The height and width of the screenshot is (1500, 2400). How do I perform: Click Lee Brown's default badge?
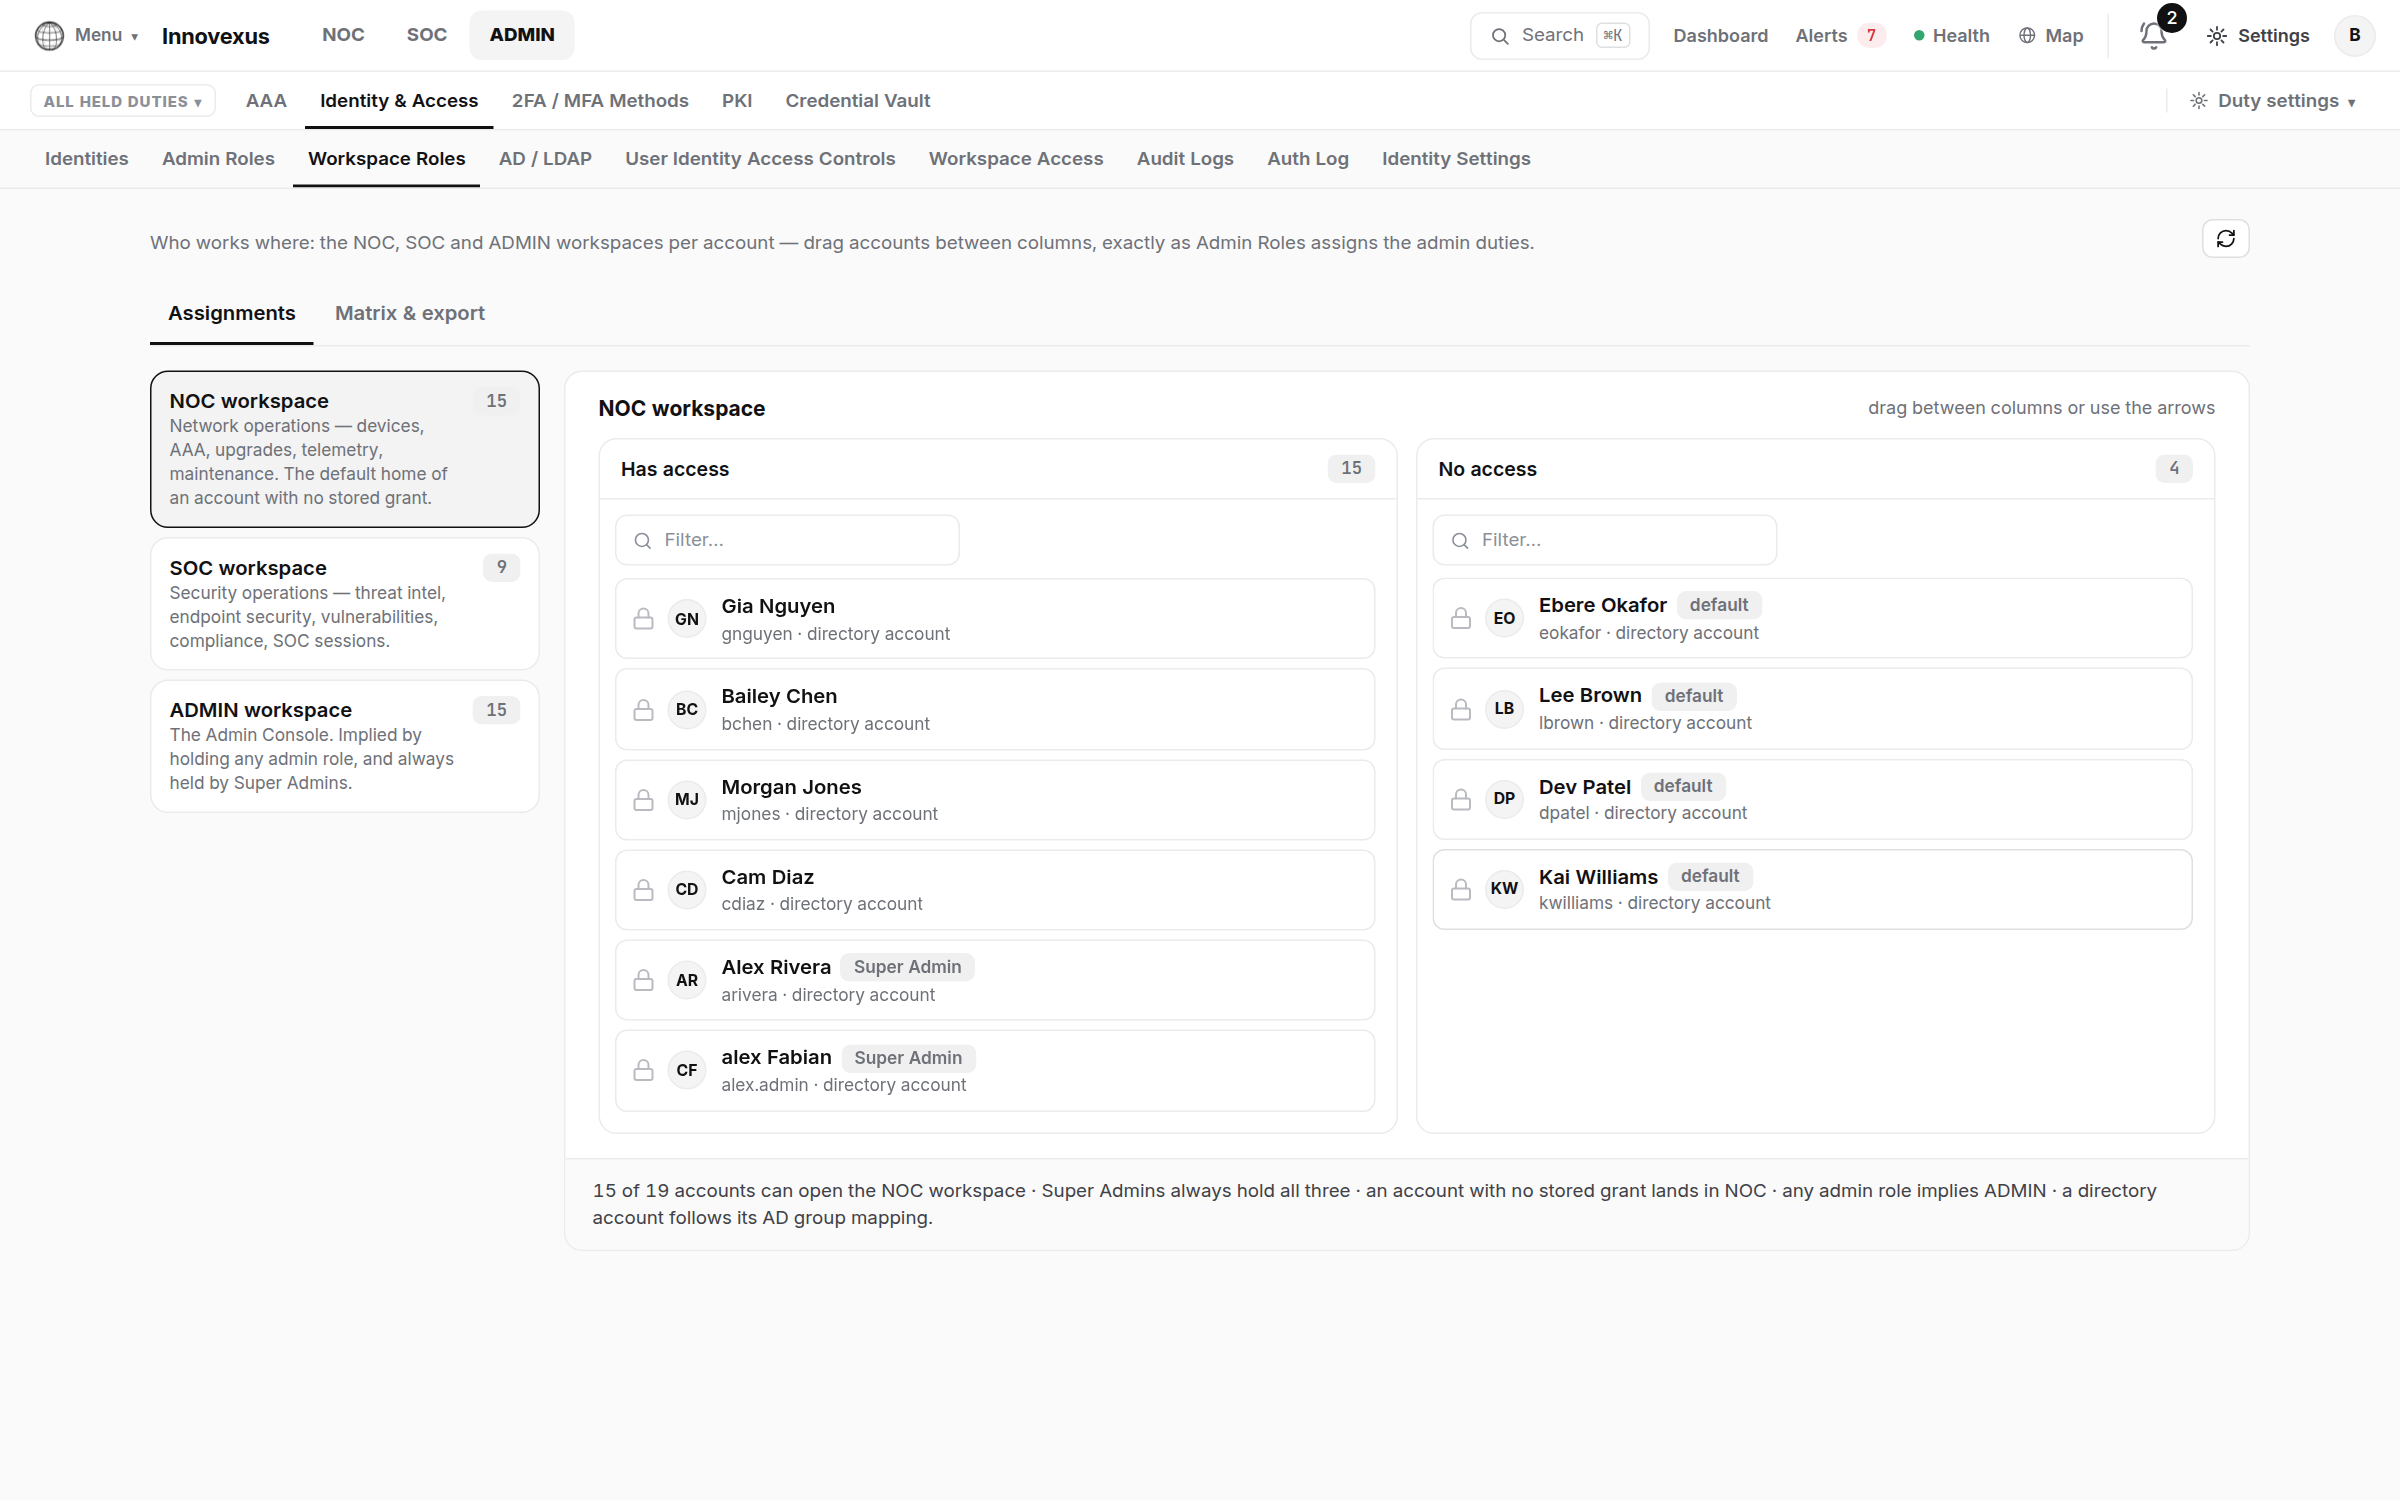(x=1694, y=696)
